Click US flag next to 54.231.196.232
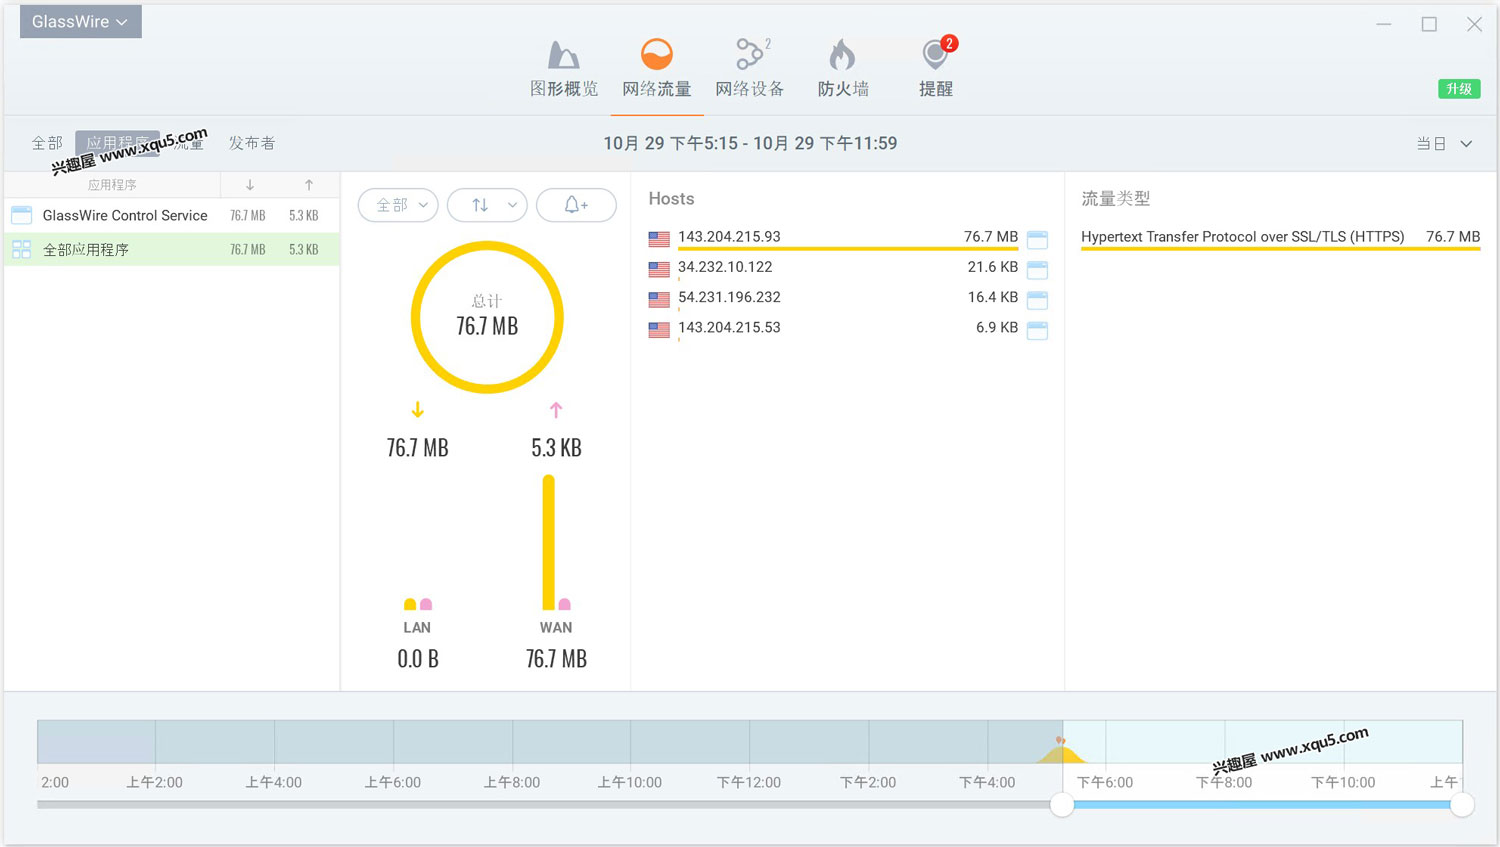The width and height of the screenshot is (1500, 847). [659, 299]
